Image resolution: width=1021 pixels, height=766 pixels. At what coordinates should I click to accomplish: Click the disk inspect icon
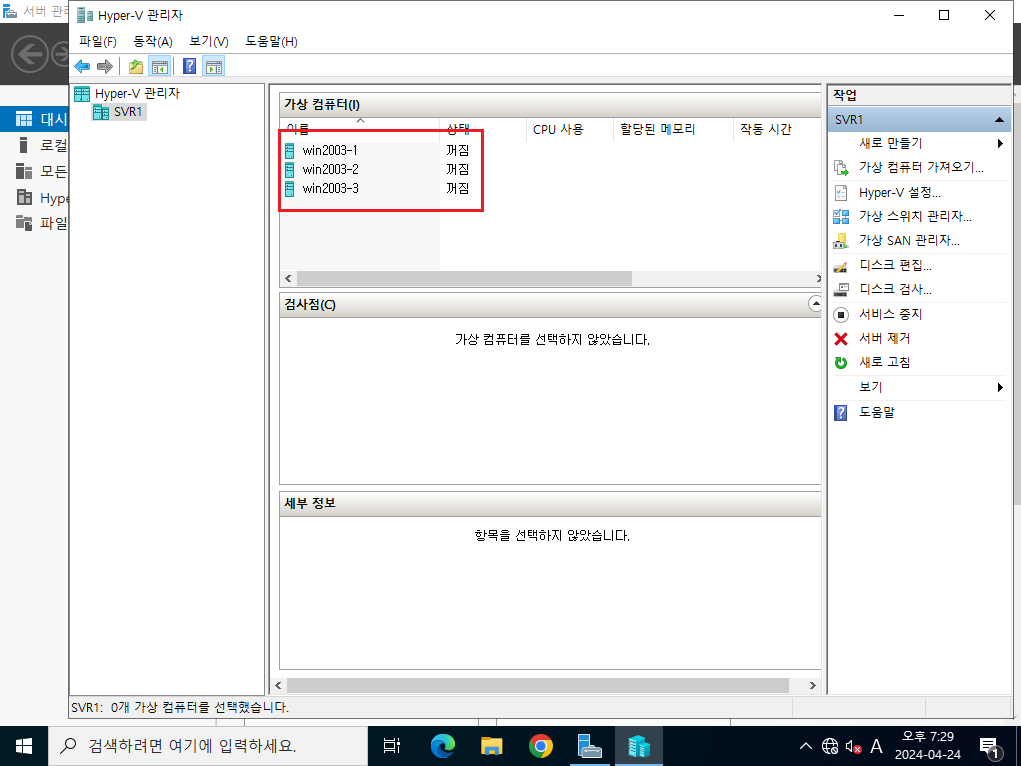click(x=841, y=290)
